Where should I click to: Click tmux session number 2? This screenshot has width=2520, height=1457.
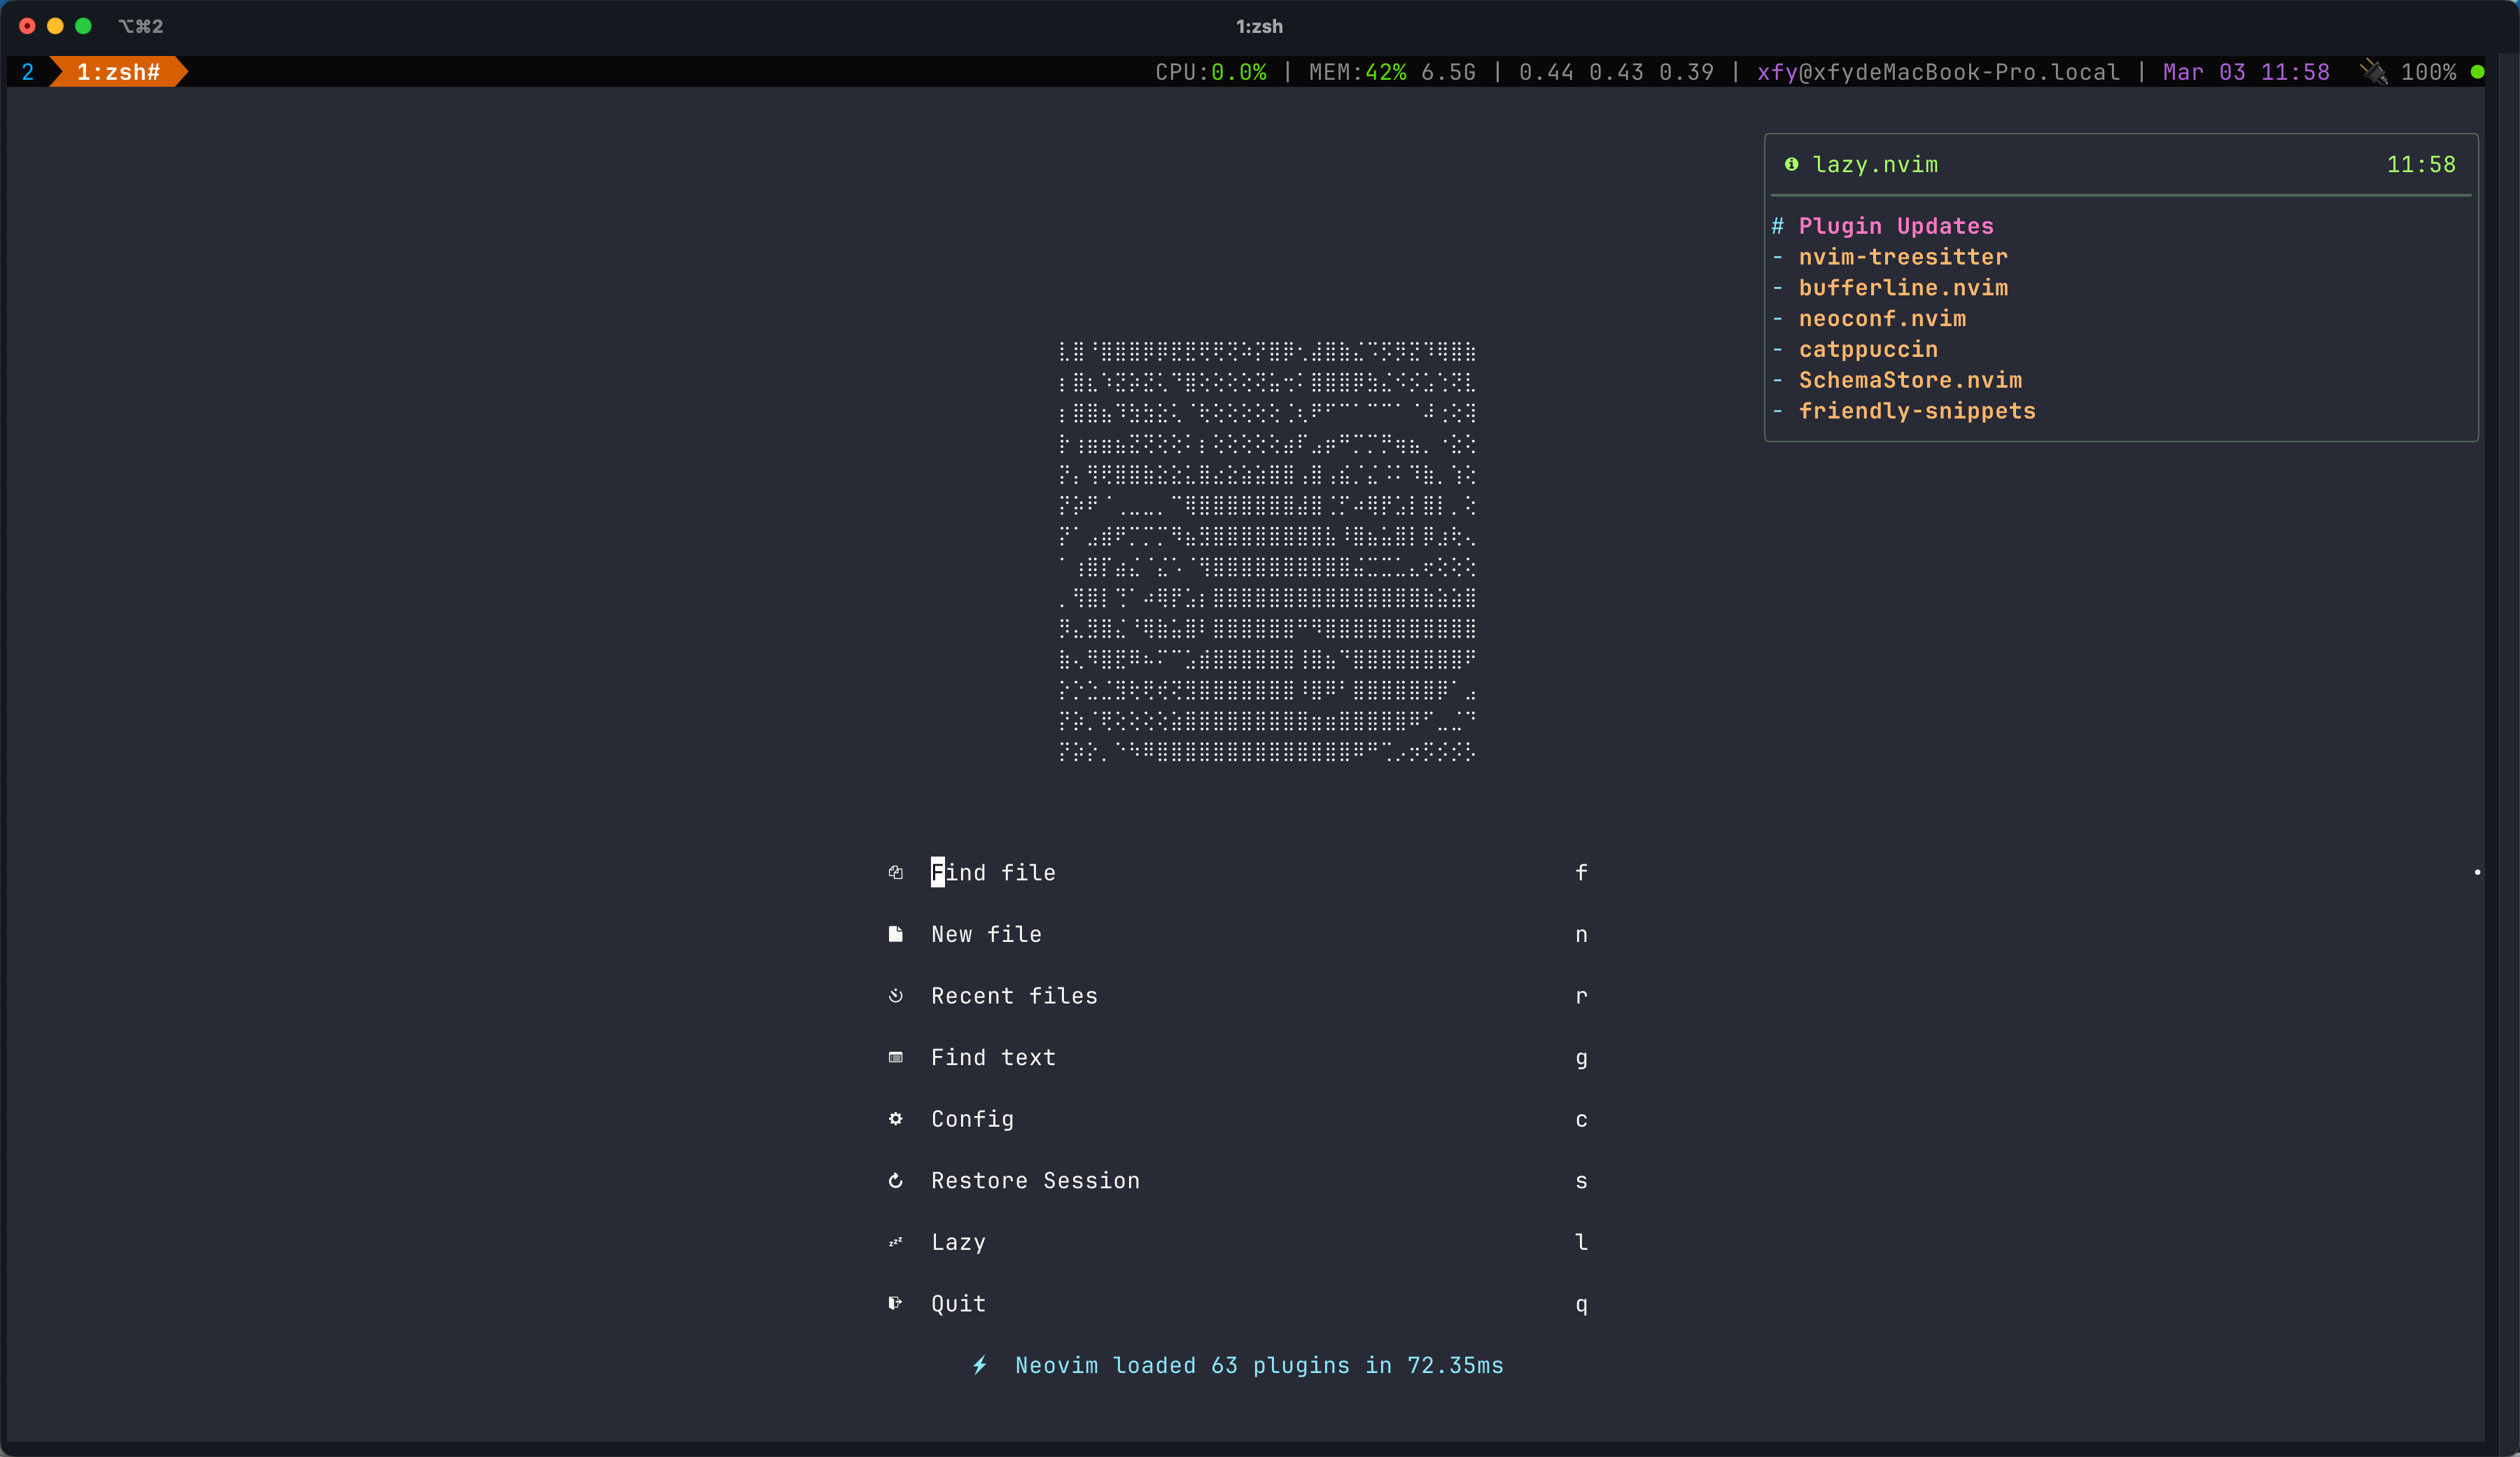coord(28,72)
